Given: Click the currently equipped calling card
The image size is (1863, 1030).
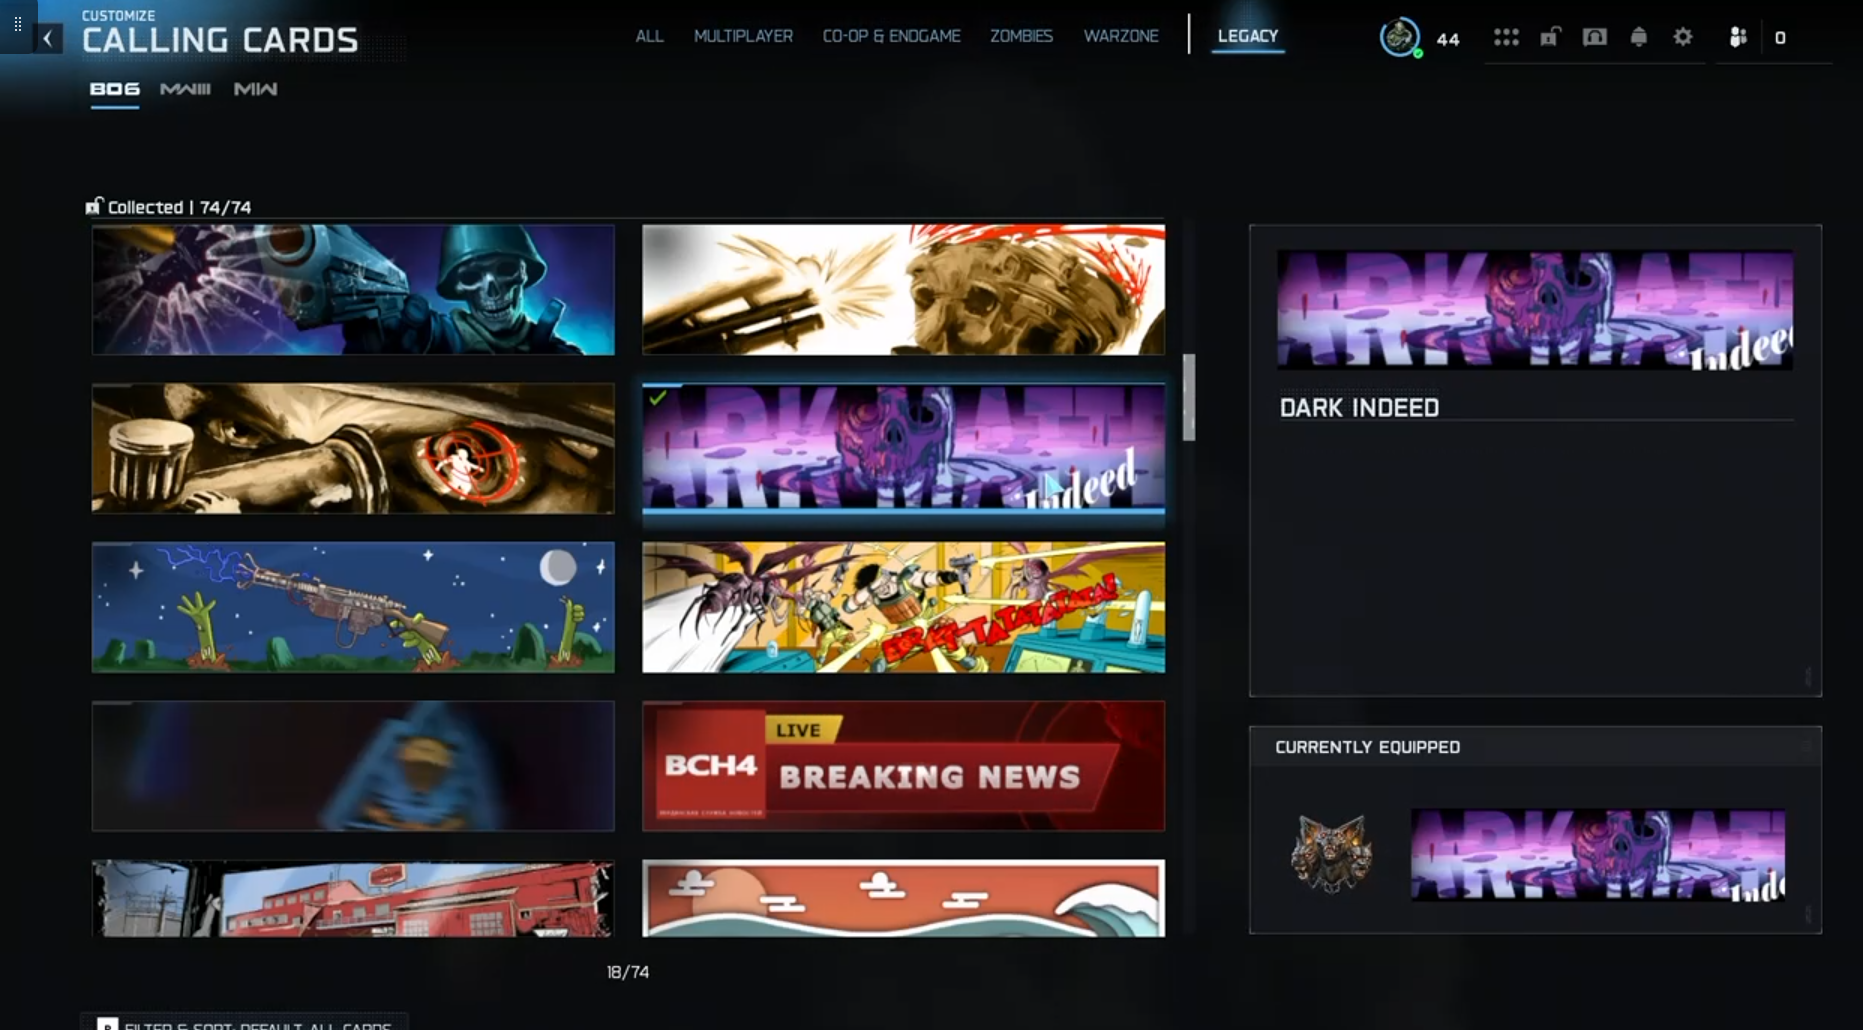Looking at the screenshot, I should (x=1598, y=855).
